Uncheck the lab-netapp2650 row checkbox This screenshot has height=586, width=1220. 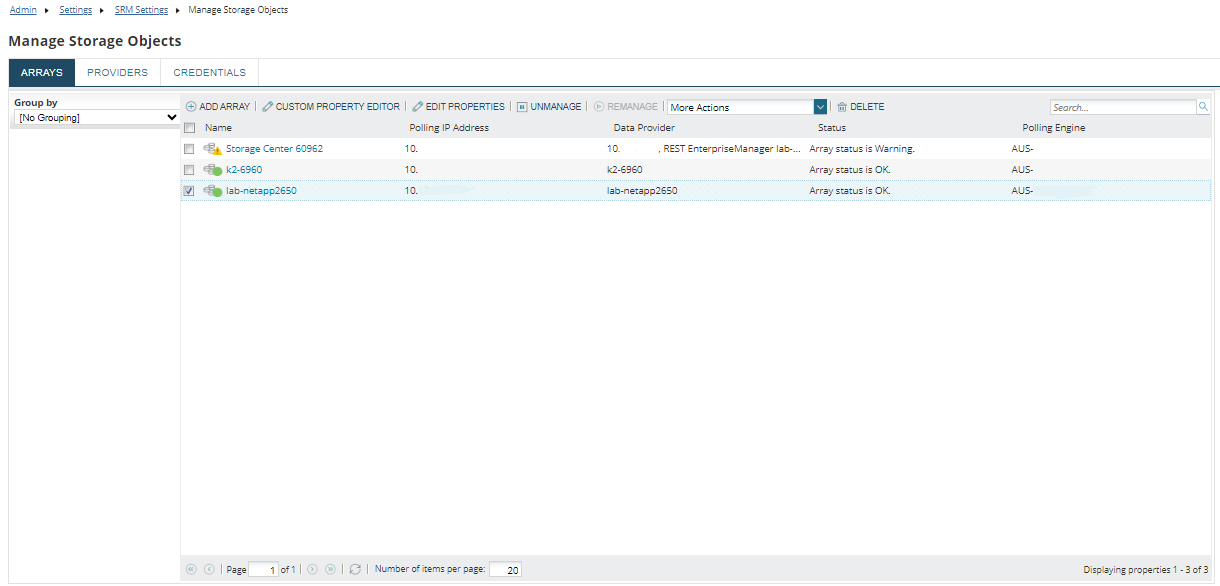tap(189, 190)
